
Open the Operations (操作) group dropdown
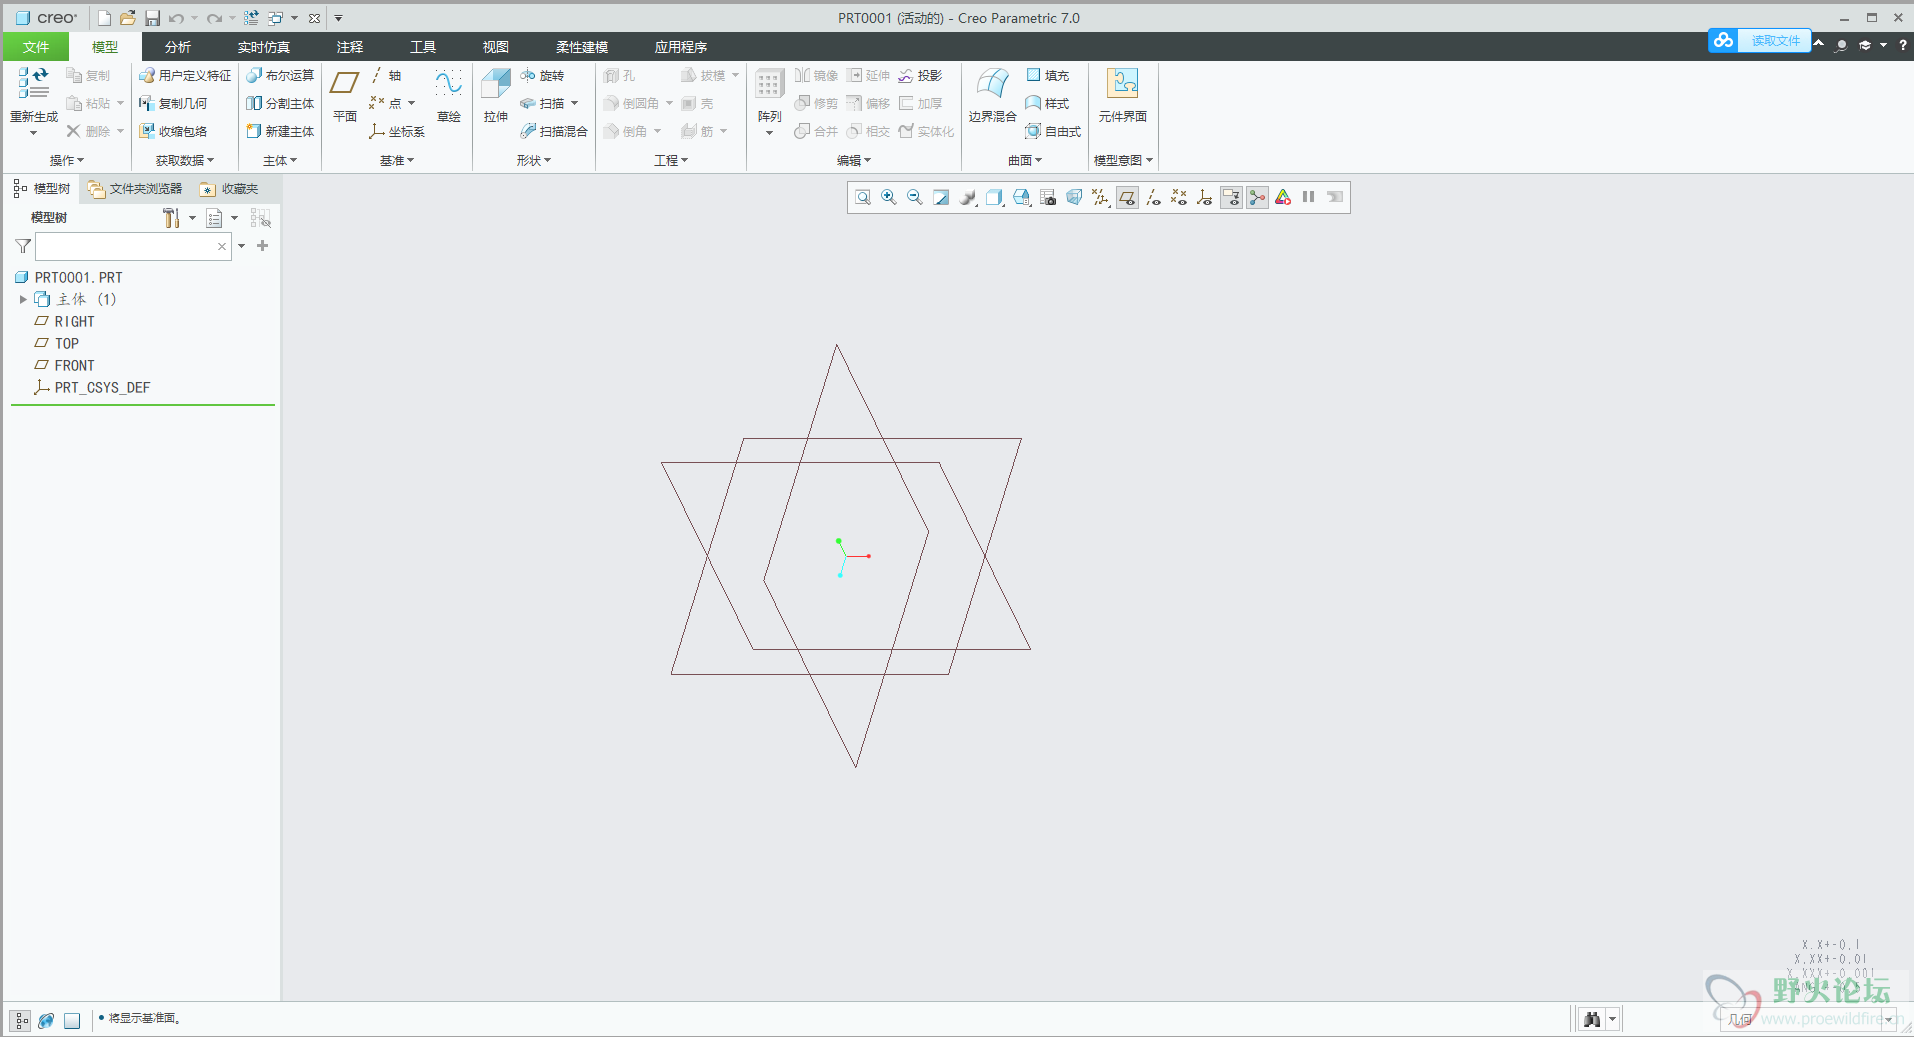[x=67, y=160]
